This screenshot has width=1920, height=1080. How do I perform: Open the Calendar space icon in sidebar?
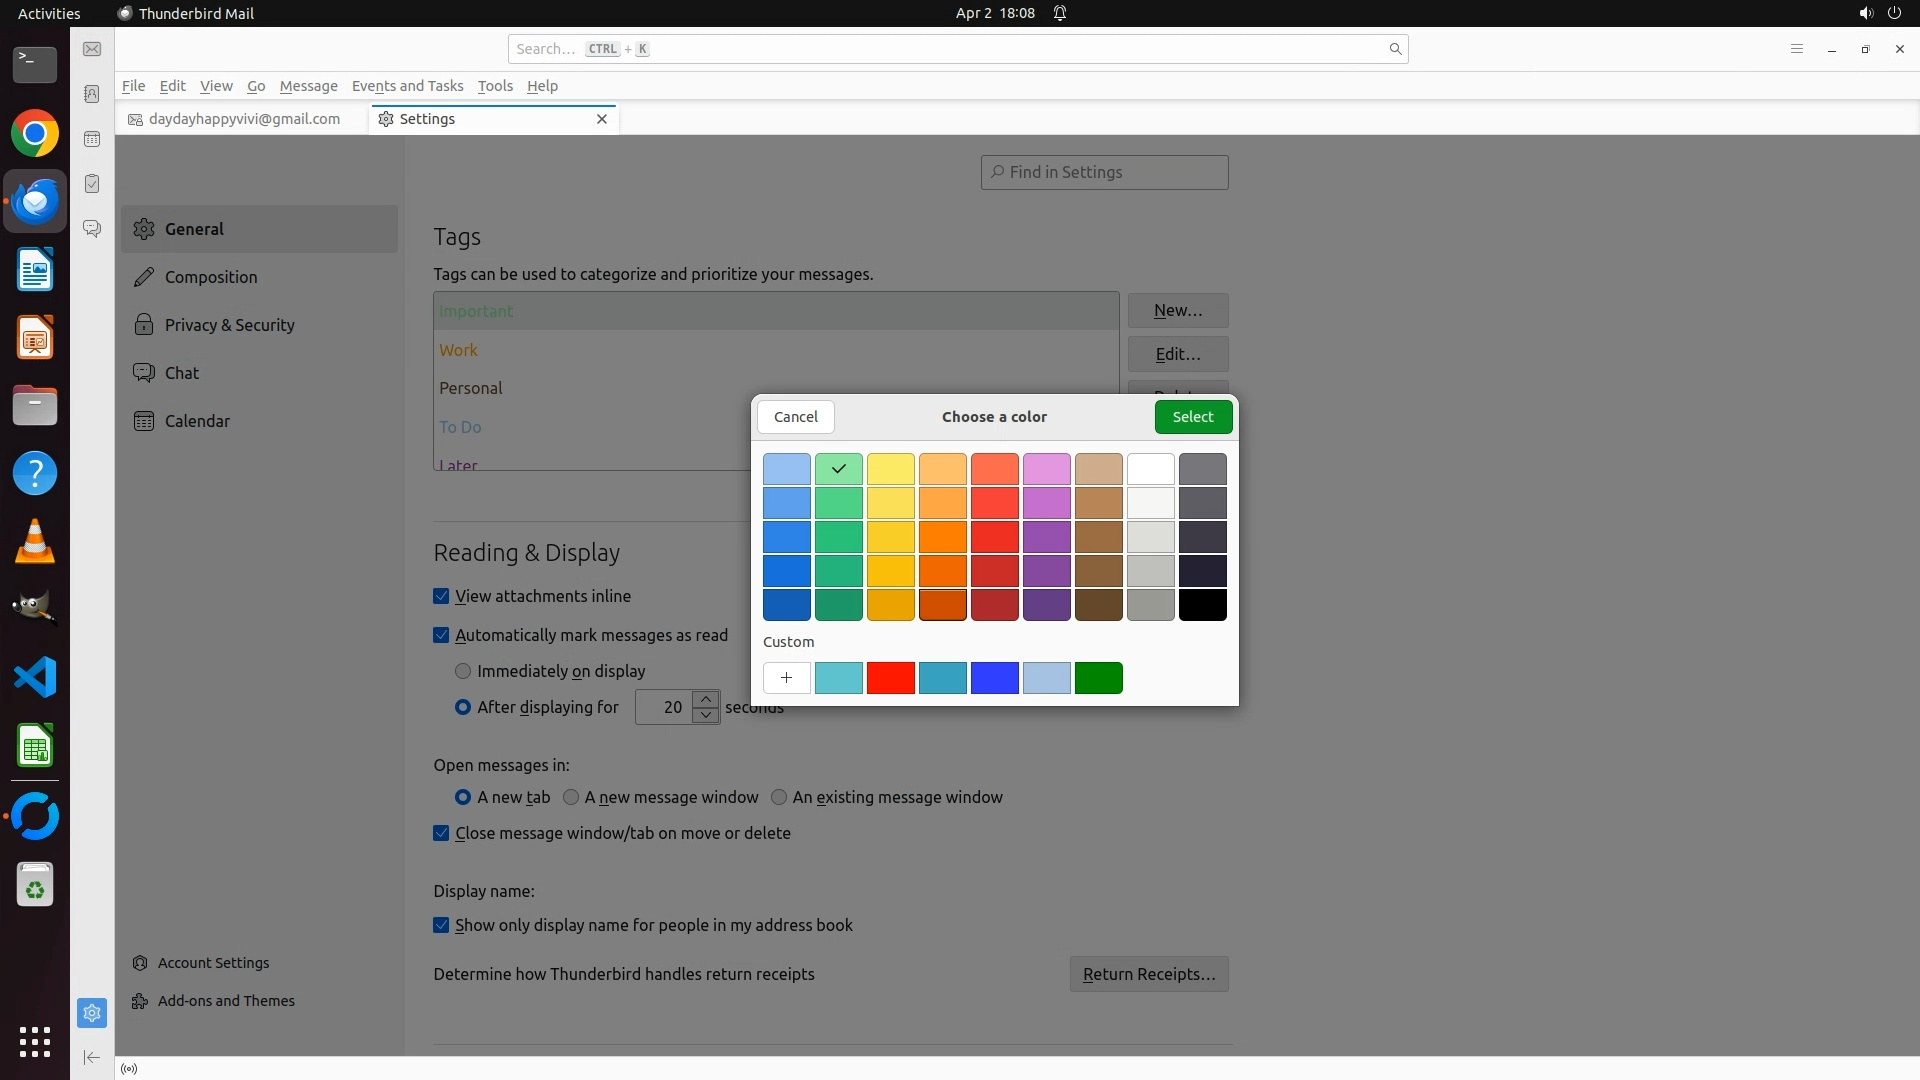click(x=92, y=139)
